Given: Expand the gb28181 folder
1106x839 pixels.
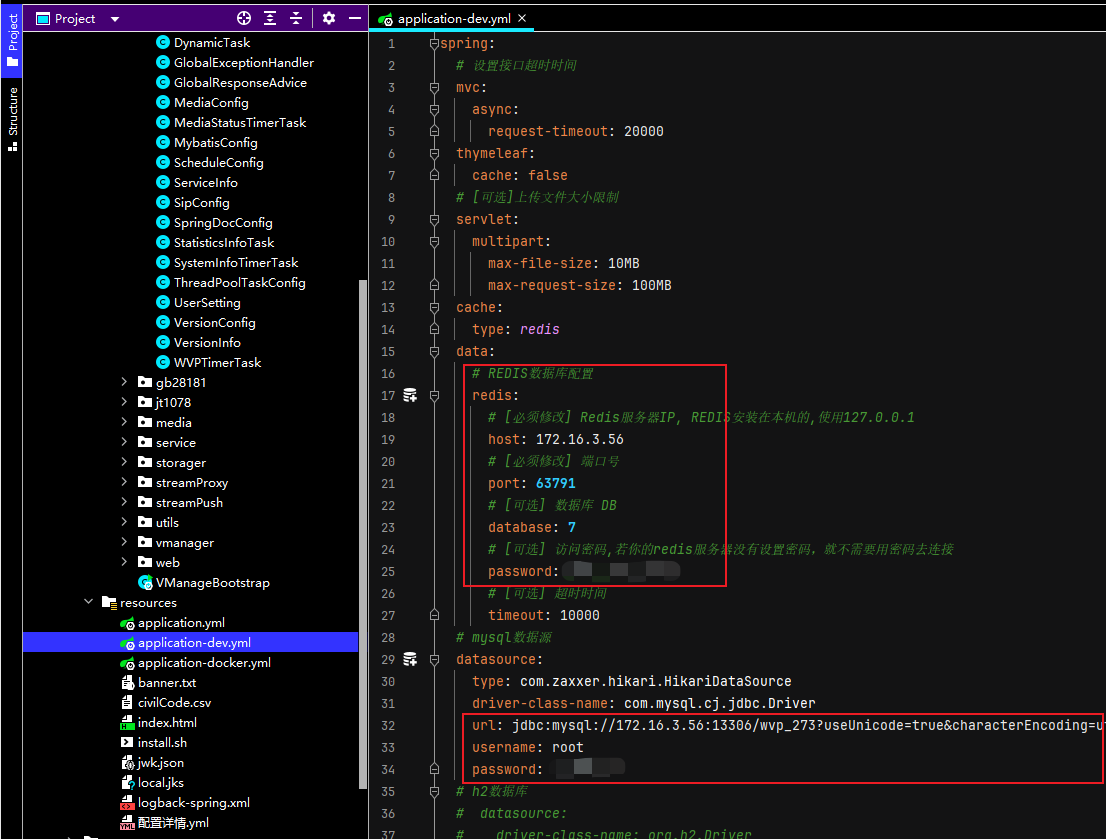Looking at the screenshot, I should coord(124,382).
